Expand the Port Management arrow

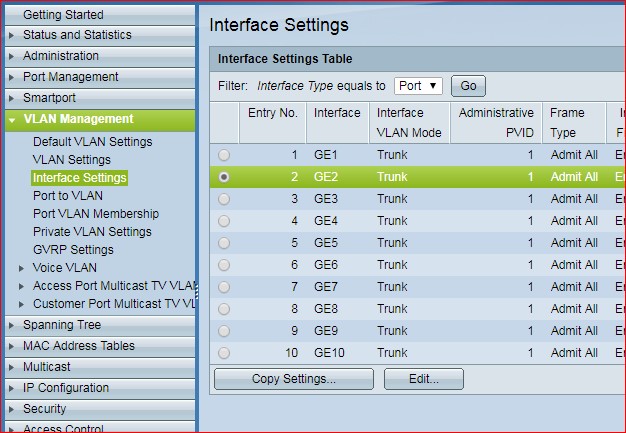pos(12,77)
